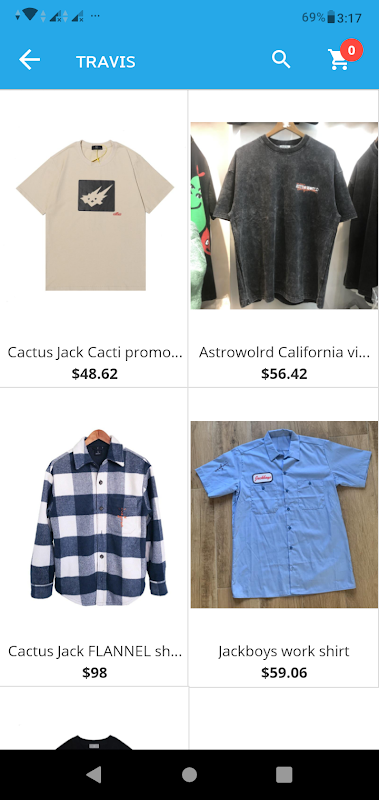Tap the back arrow in header
This screenshot has height=800, width=379.
point(30,61)
